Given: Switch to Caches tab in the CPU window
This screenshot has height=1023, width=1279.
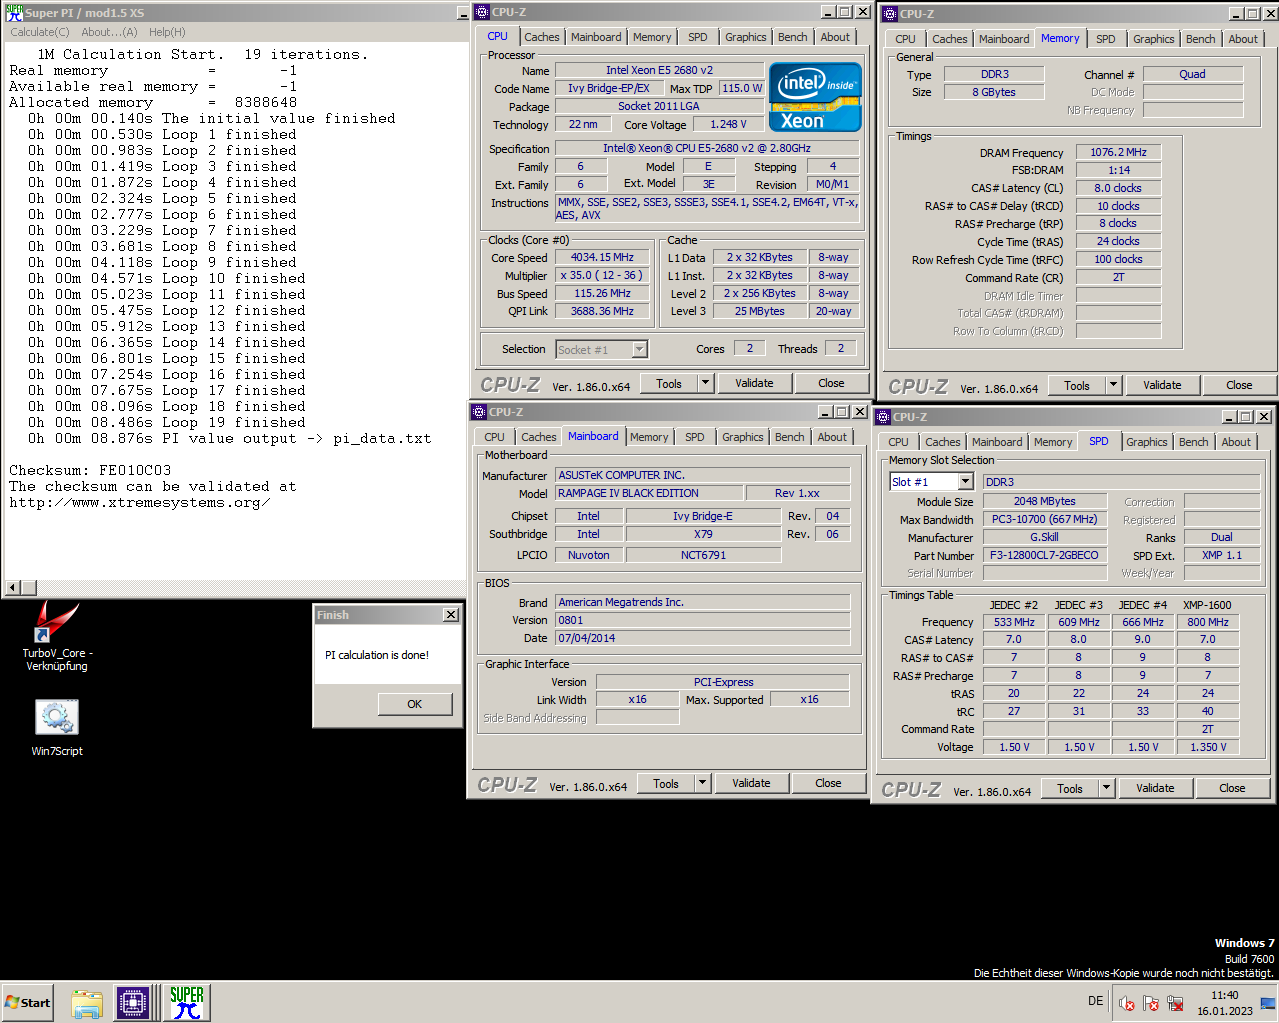Looking at the screenshot, I should 542,37.
